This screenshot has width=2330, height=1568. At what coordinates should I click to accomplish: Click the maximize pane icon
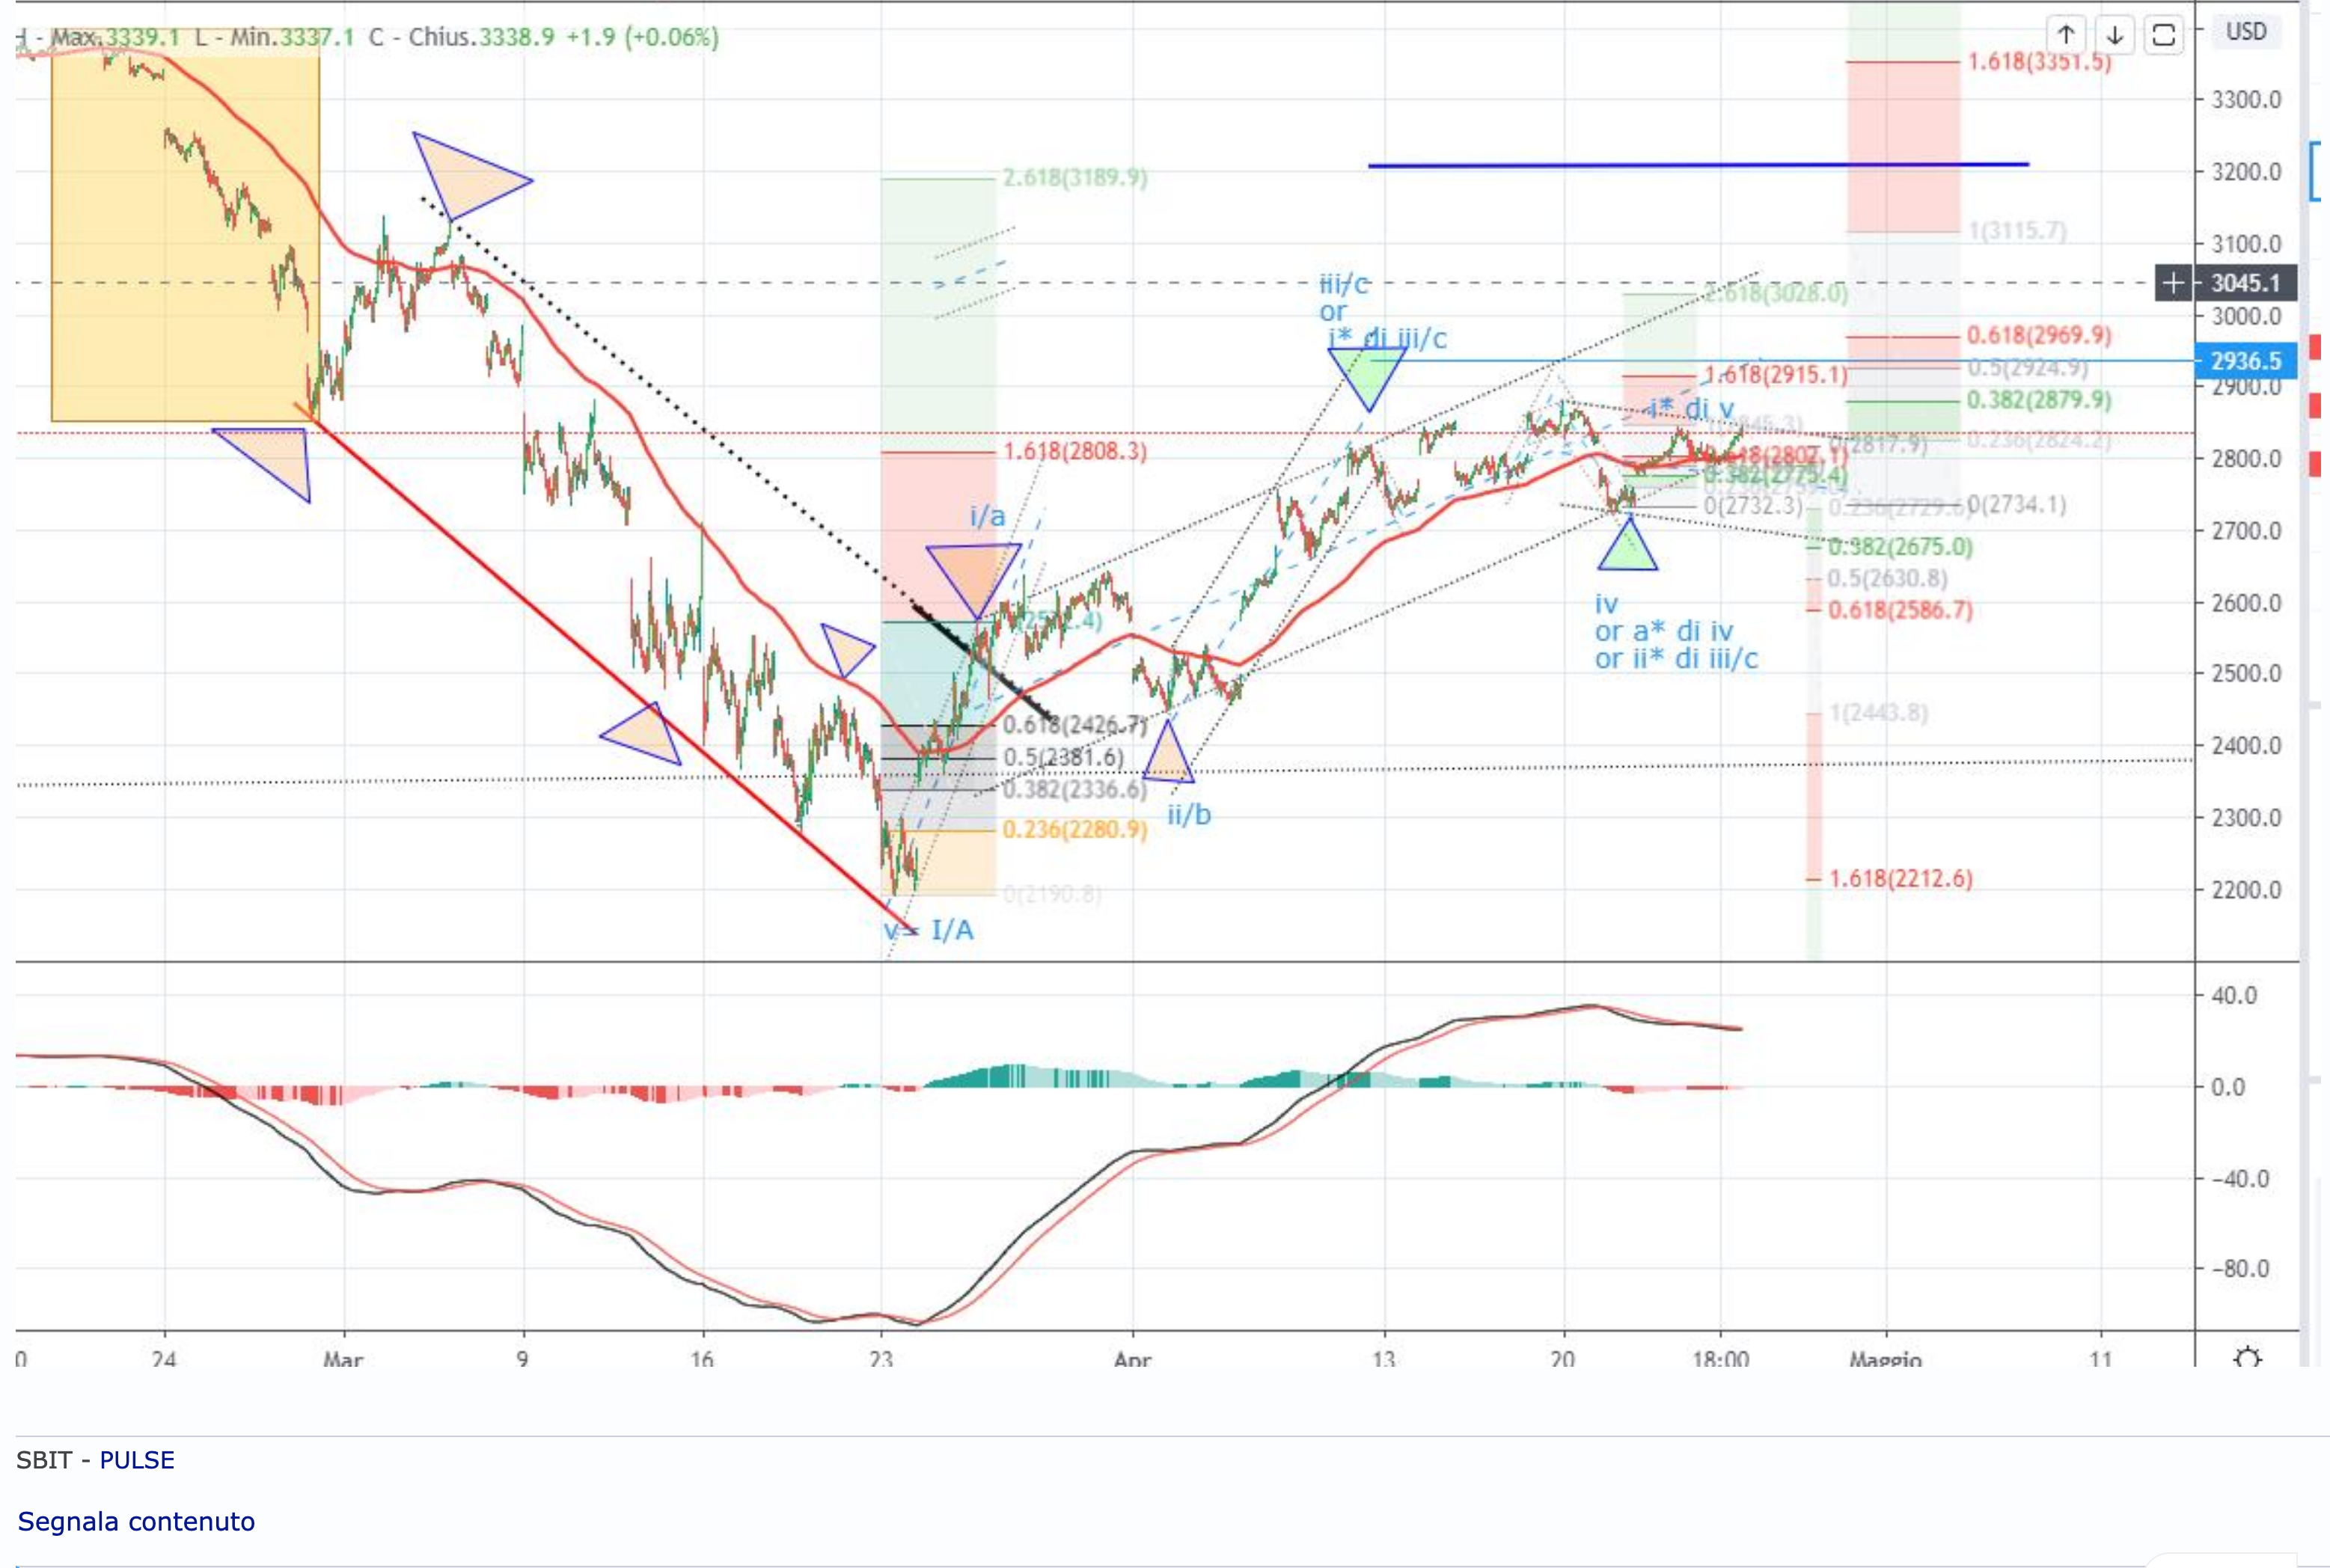[x=2164, y=35]
